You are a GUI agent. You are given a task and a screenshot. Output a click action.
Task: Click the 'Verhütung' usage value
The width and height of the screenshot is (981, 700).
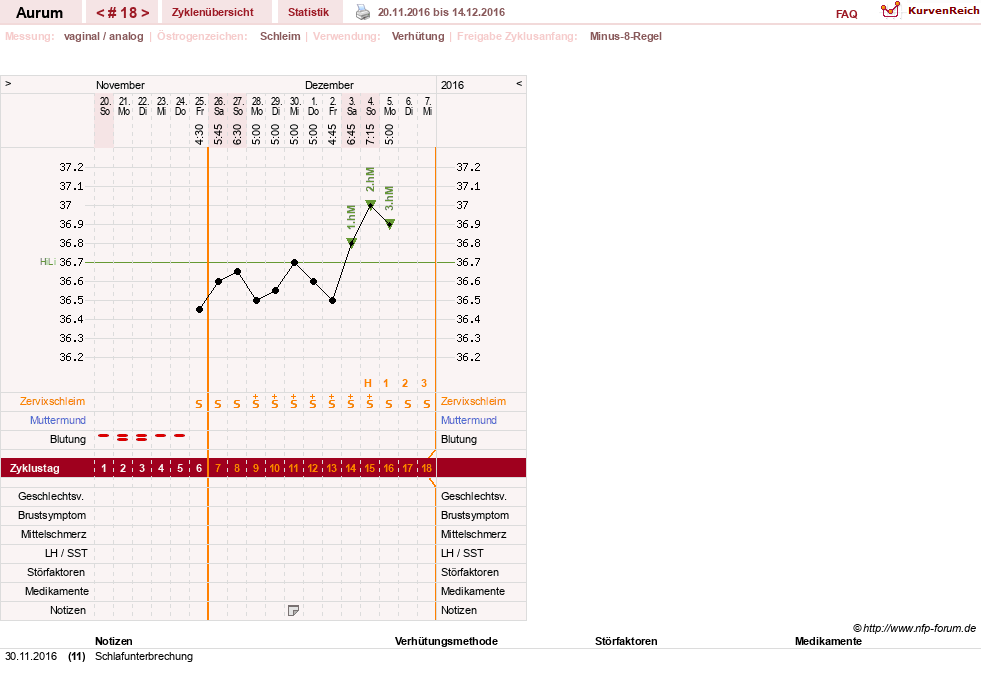(x=418, y=36)
